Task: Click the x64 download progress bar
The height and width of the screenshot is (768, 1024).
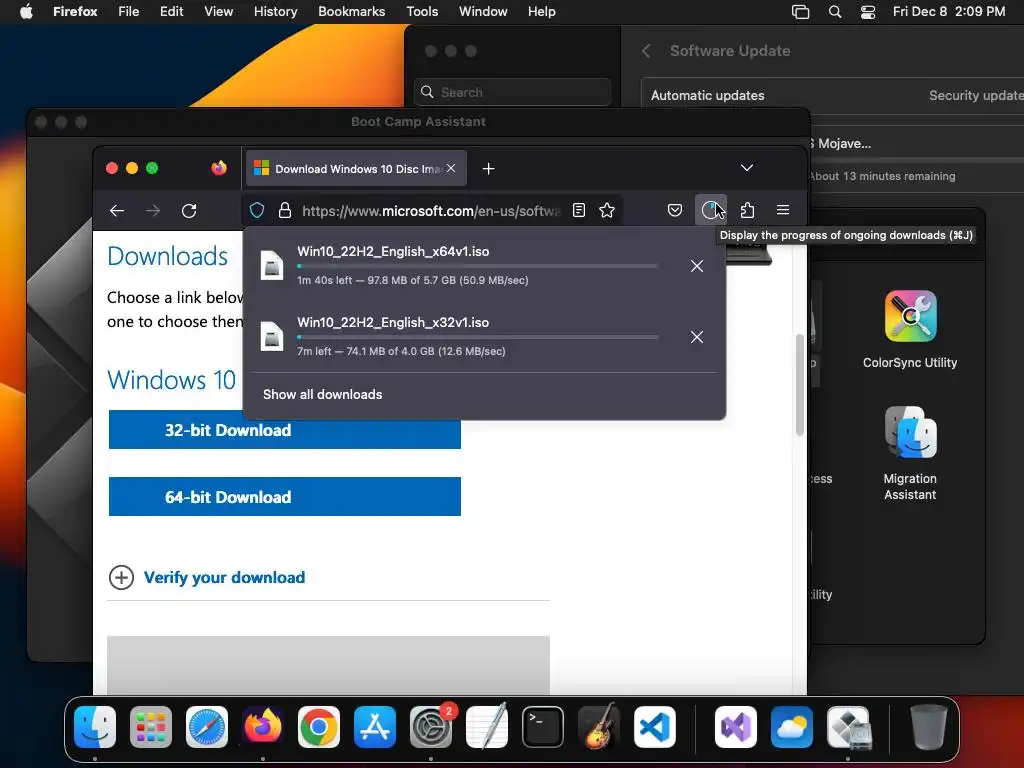Action: 477,266
